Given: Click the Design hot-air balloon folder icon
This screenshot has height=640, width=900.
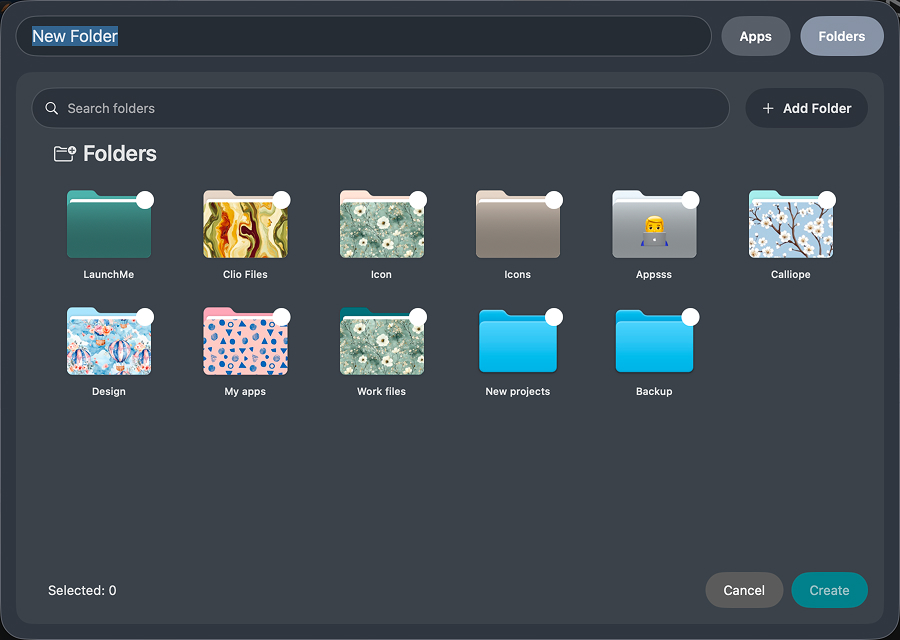Looking at the screenshot, I should [108, 341].
